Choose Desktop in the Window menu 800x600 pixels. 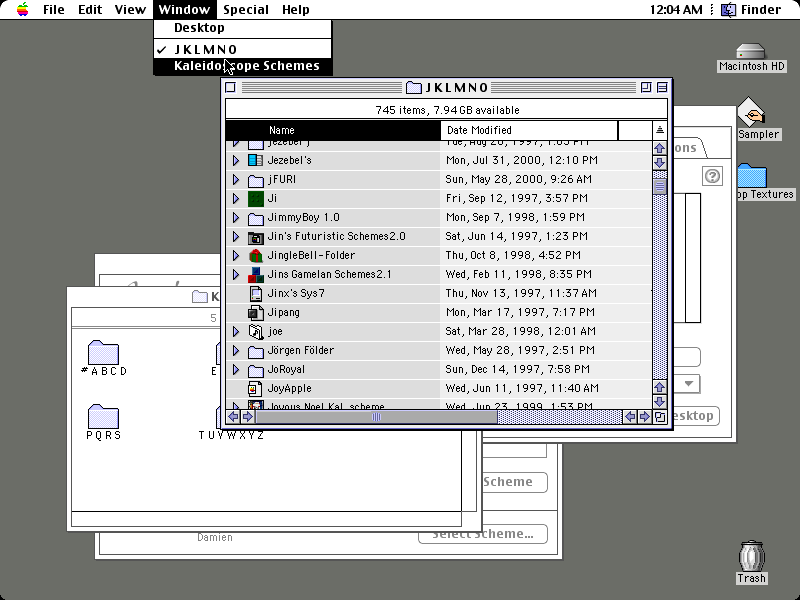[x=243, y=28]
